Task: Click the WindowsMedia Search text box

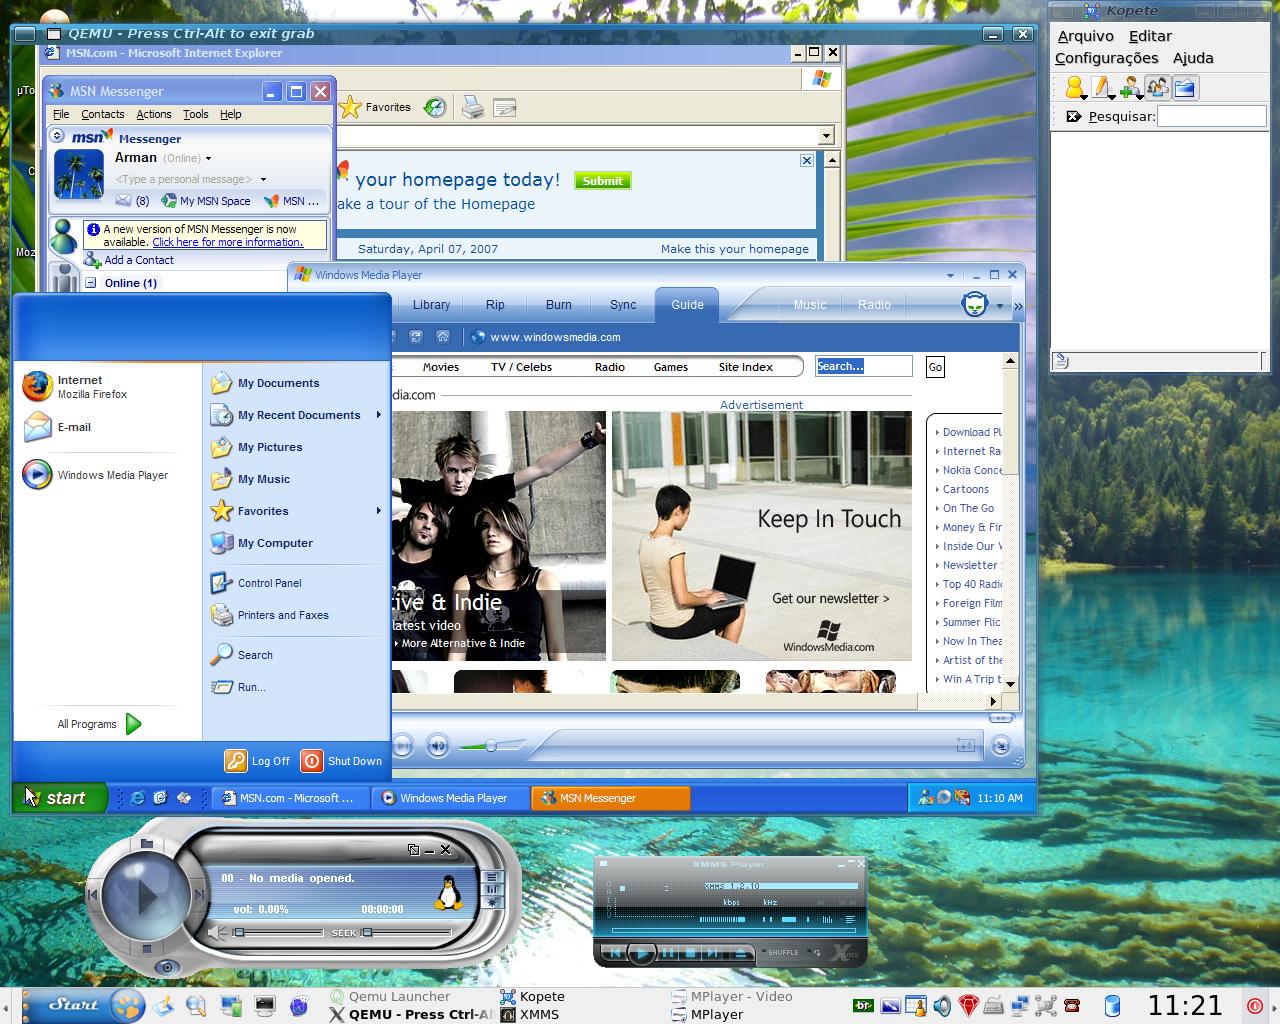Action: point(864,366)
